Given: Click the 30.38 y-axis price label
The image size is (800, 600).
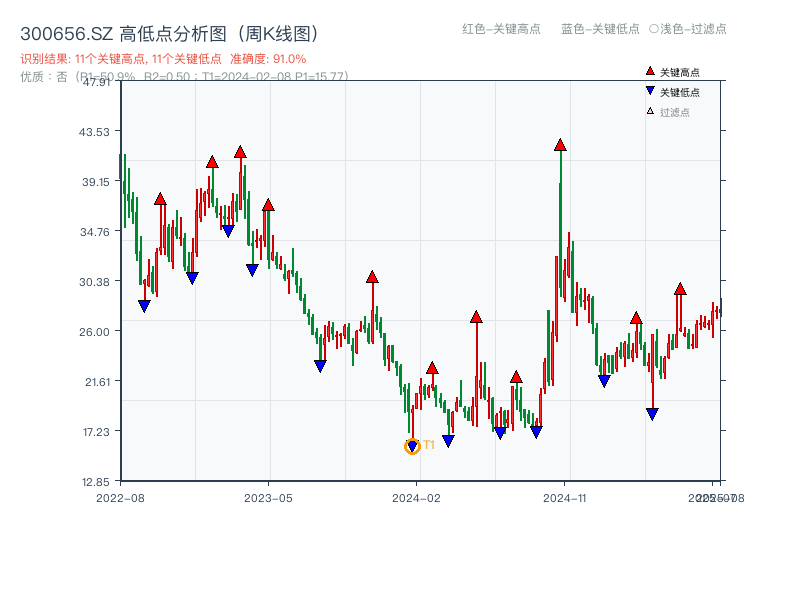Looking at the screenshot, I should point(94,282).
